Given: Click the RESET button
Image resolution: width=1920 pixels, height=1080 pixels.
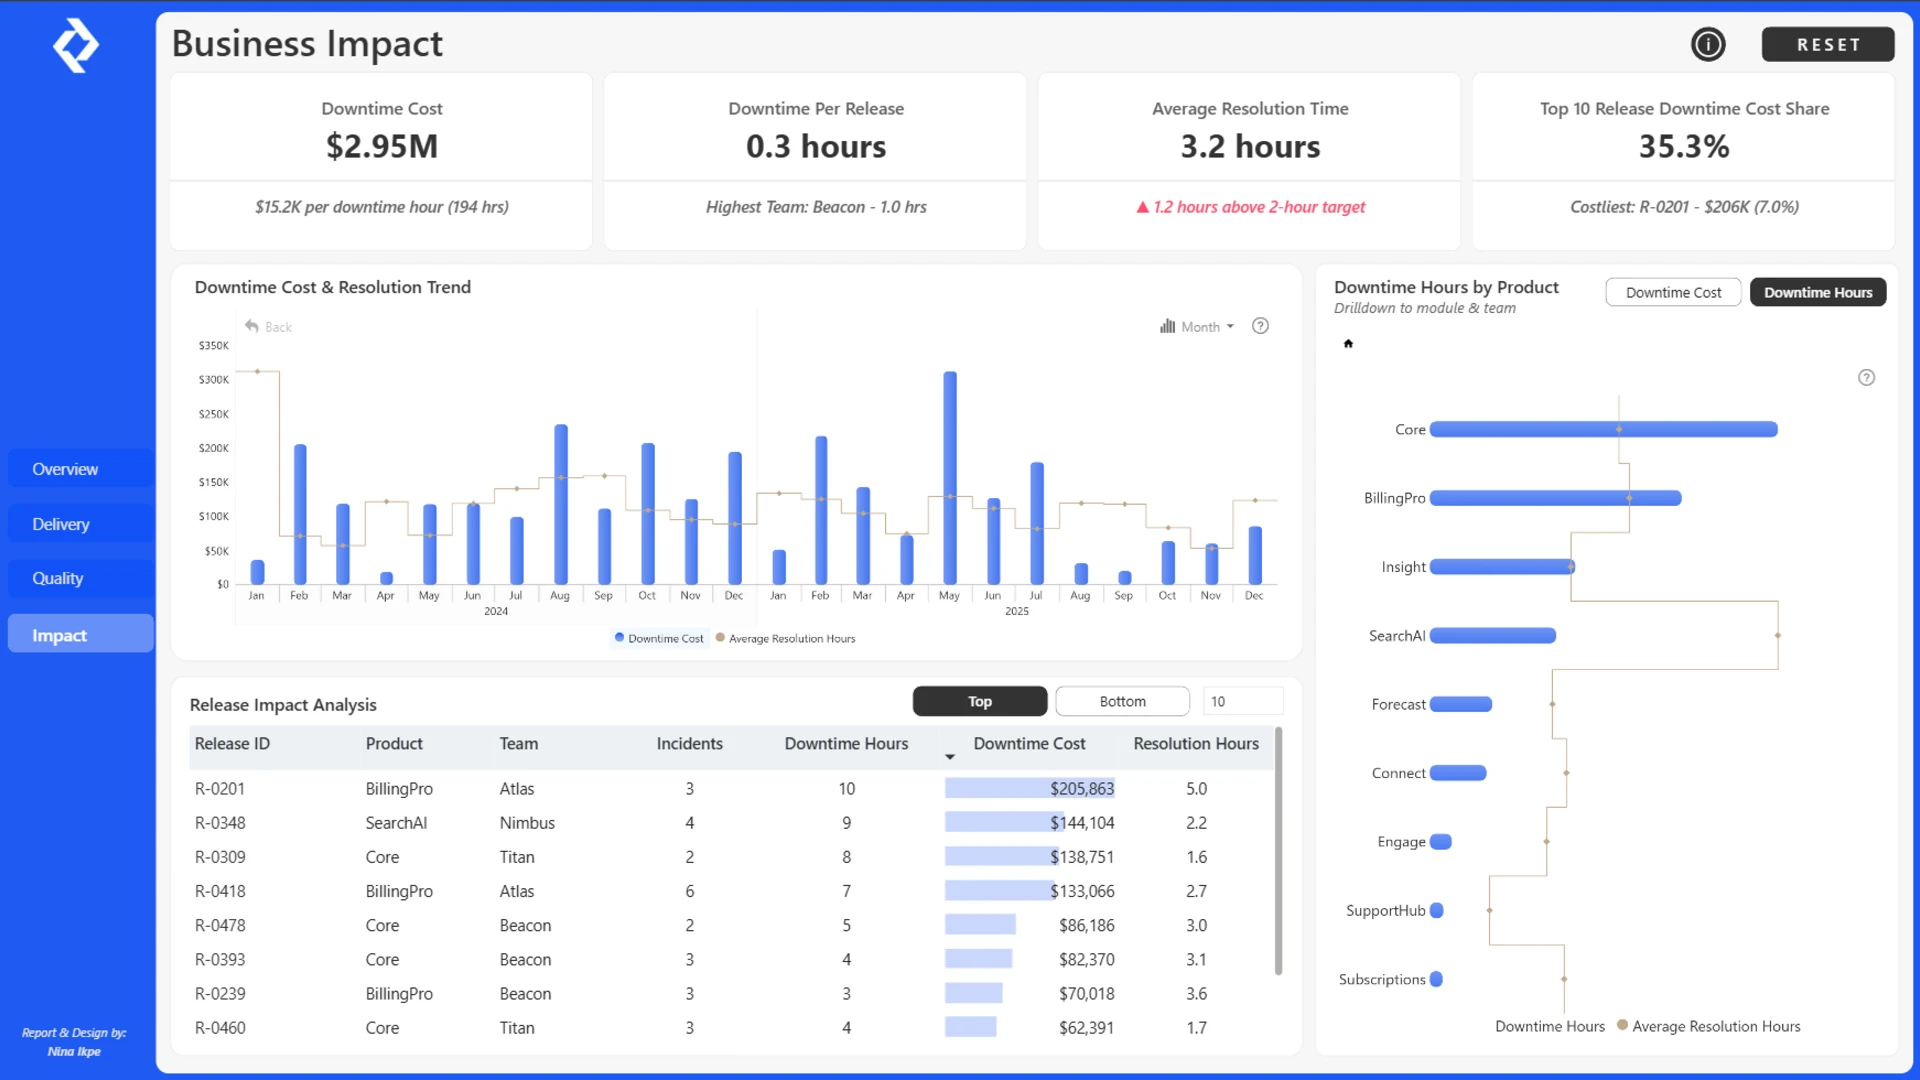Looking at the screenshot, I should (1828, 44).
